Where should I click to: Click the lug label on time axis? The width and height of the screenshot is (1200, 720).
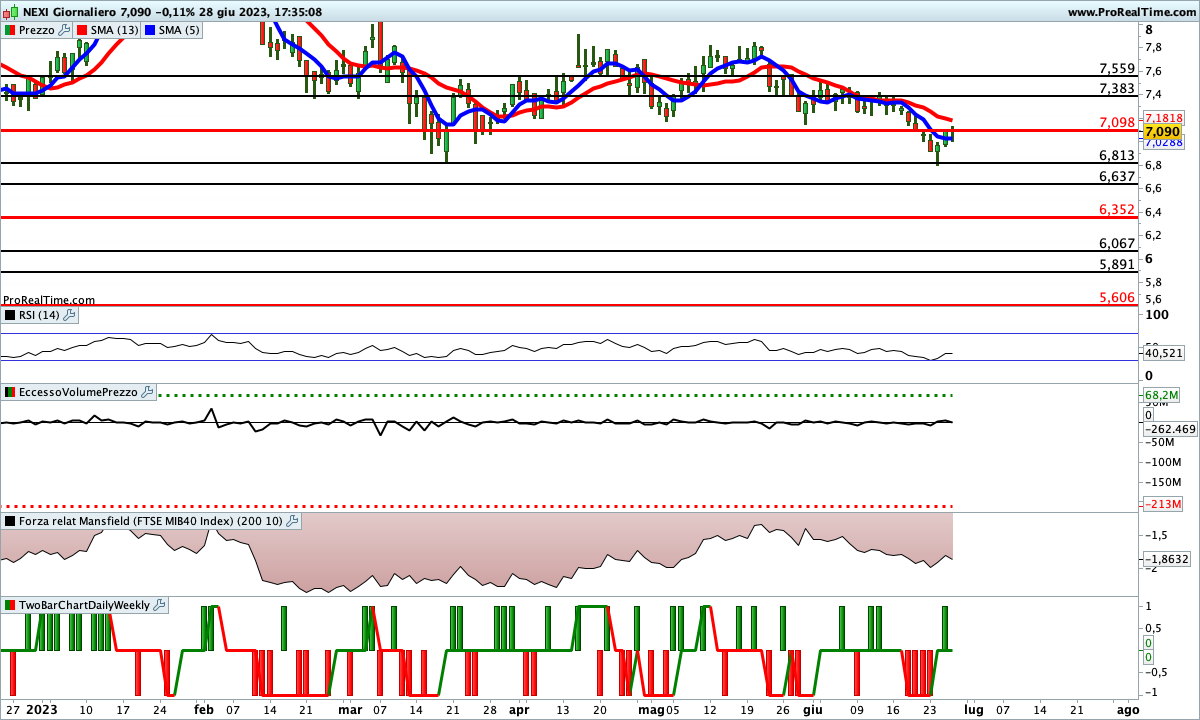tap(971, 709)
